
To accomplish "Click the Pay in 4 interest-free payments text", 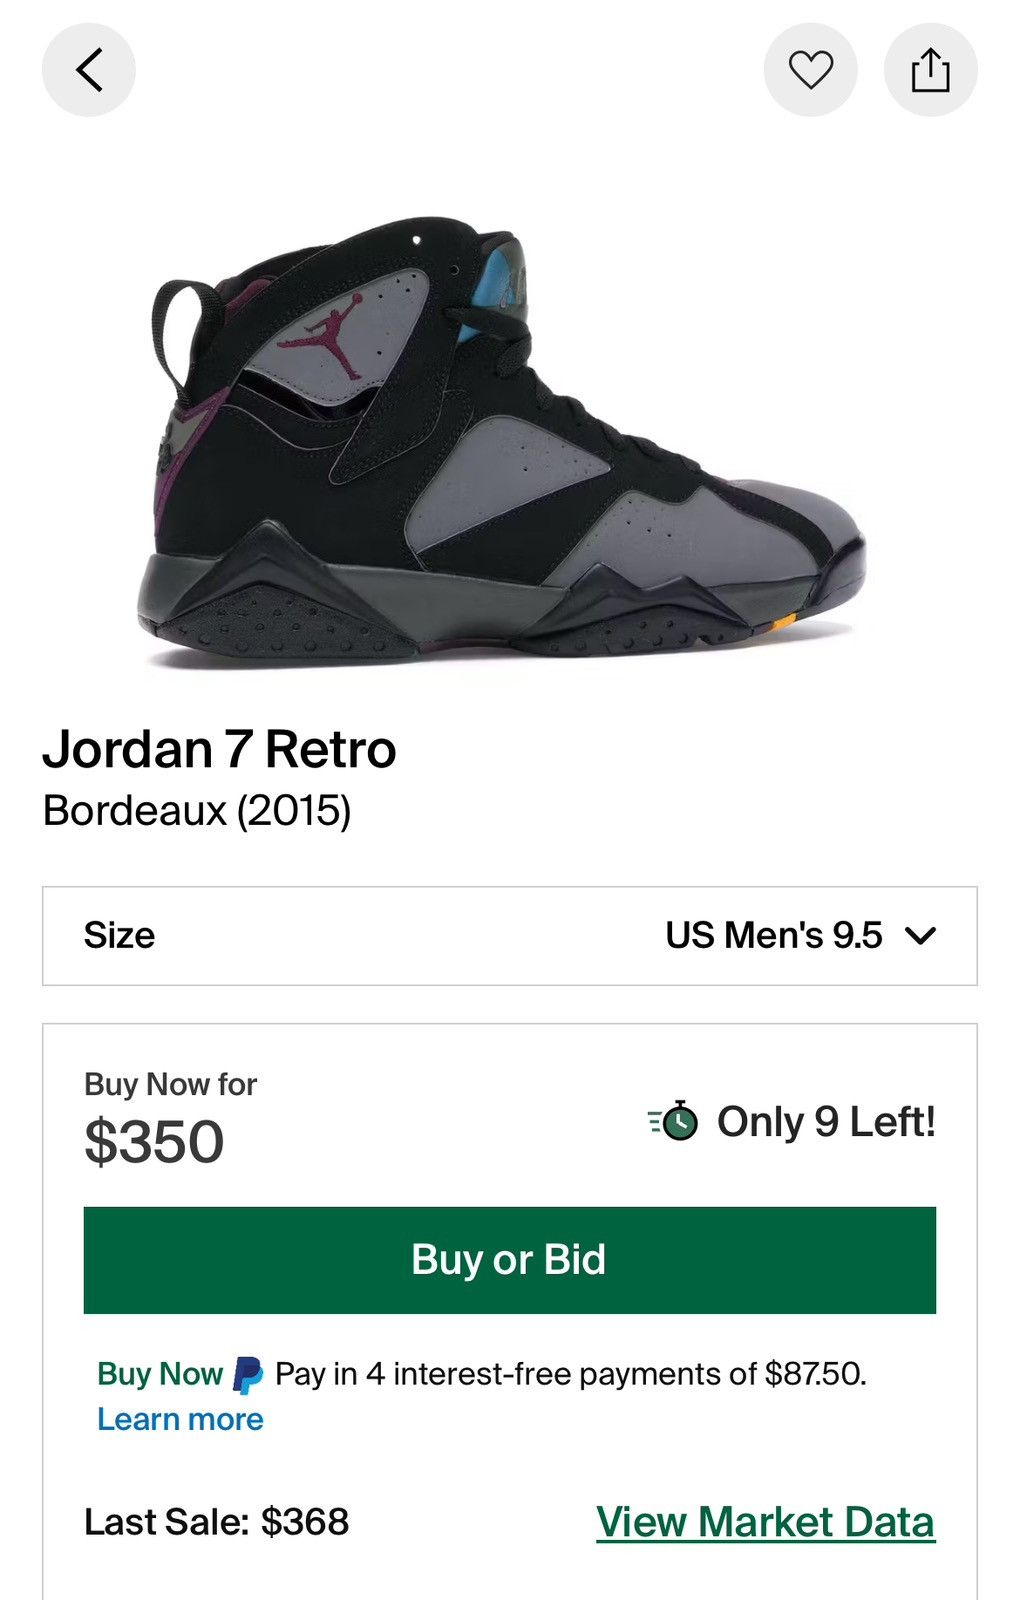I will coord(570,1374).
